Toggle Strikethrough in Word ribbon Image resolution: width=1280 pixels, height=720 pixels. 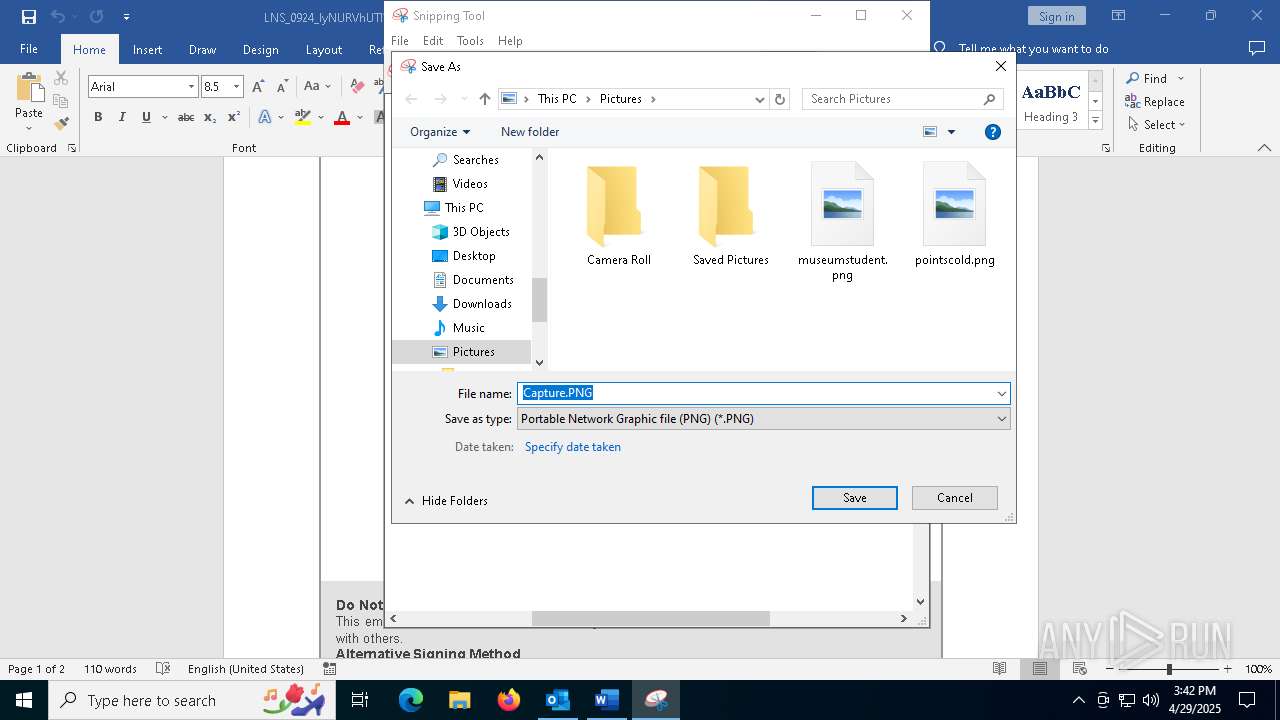coord(185,117)
